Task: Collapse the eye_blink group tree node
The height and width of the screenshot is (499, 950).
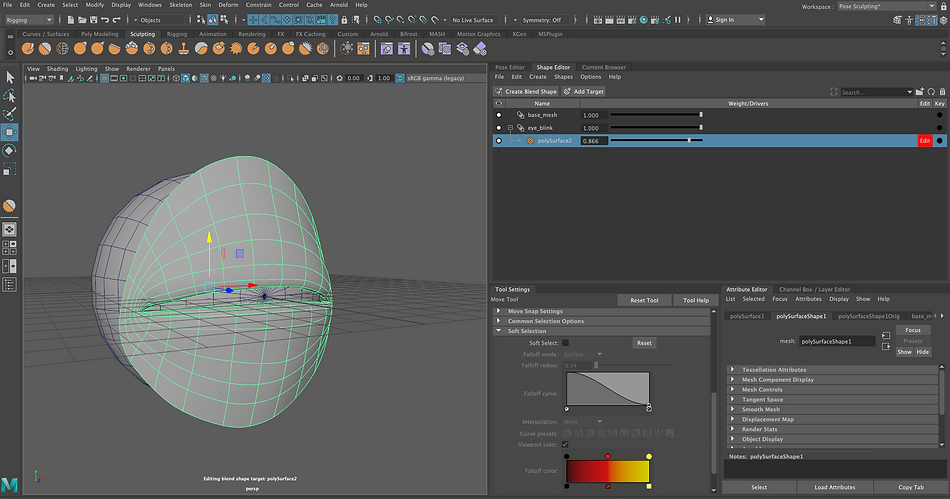Action: [510, 128]
